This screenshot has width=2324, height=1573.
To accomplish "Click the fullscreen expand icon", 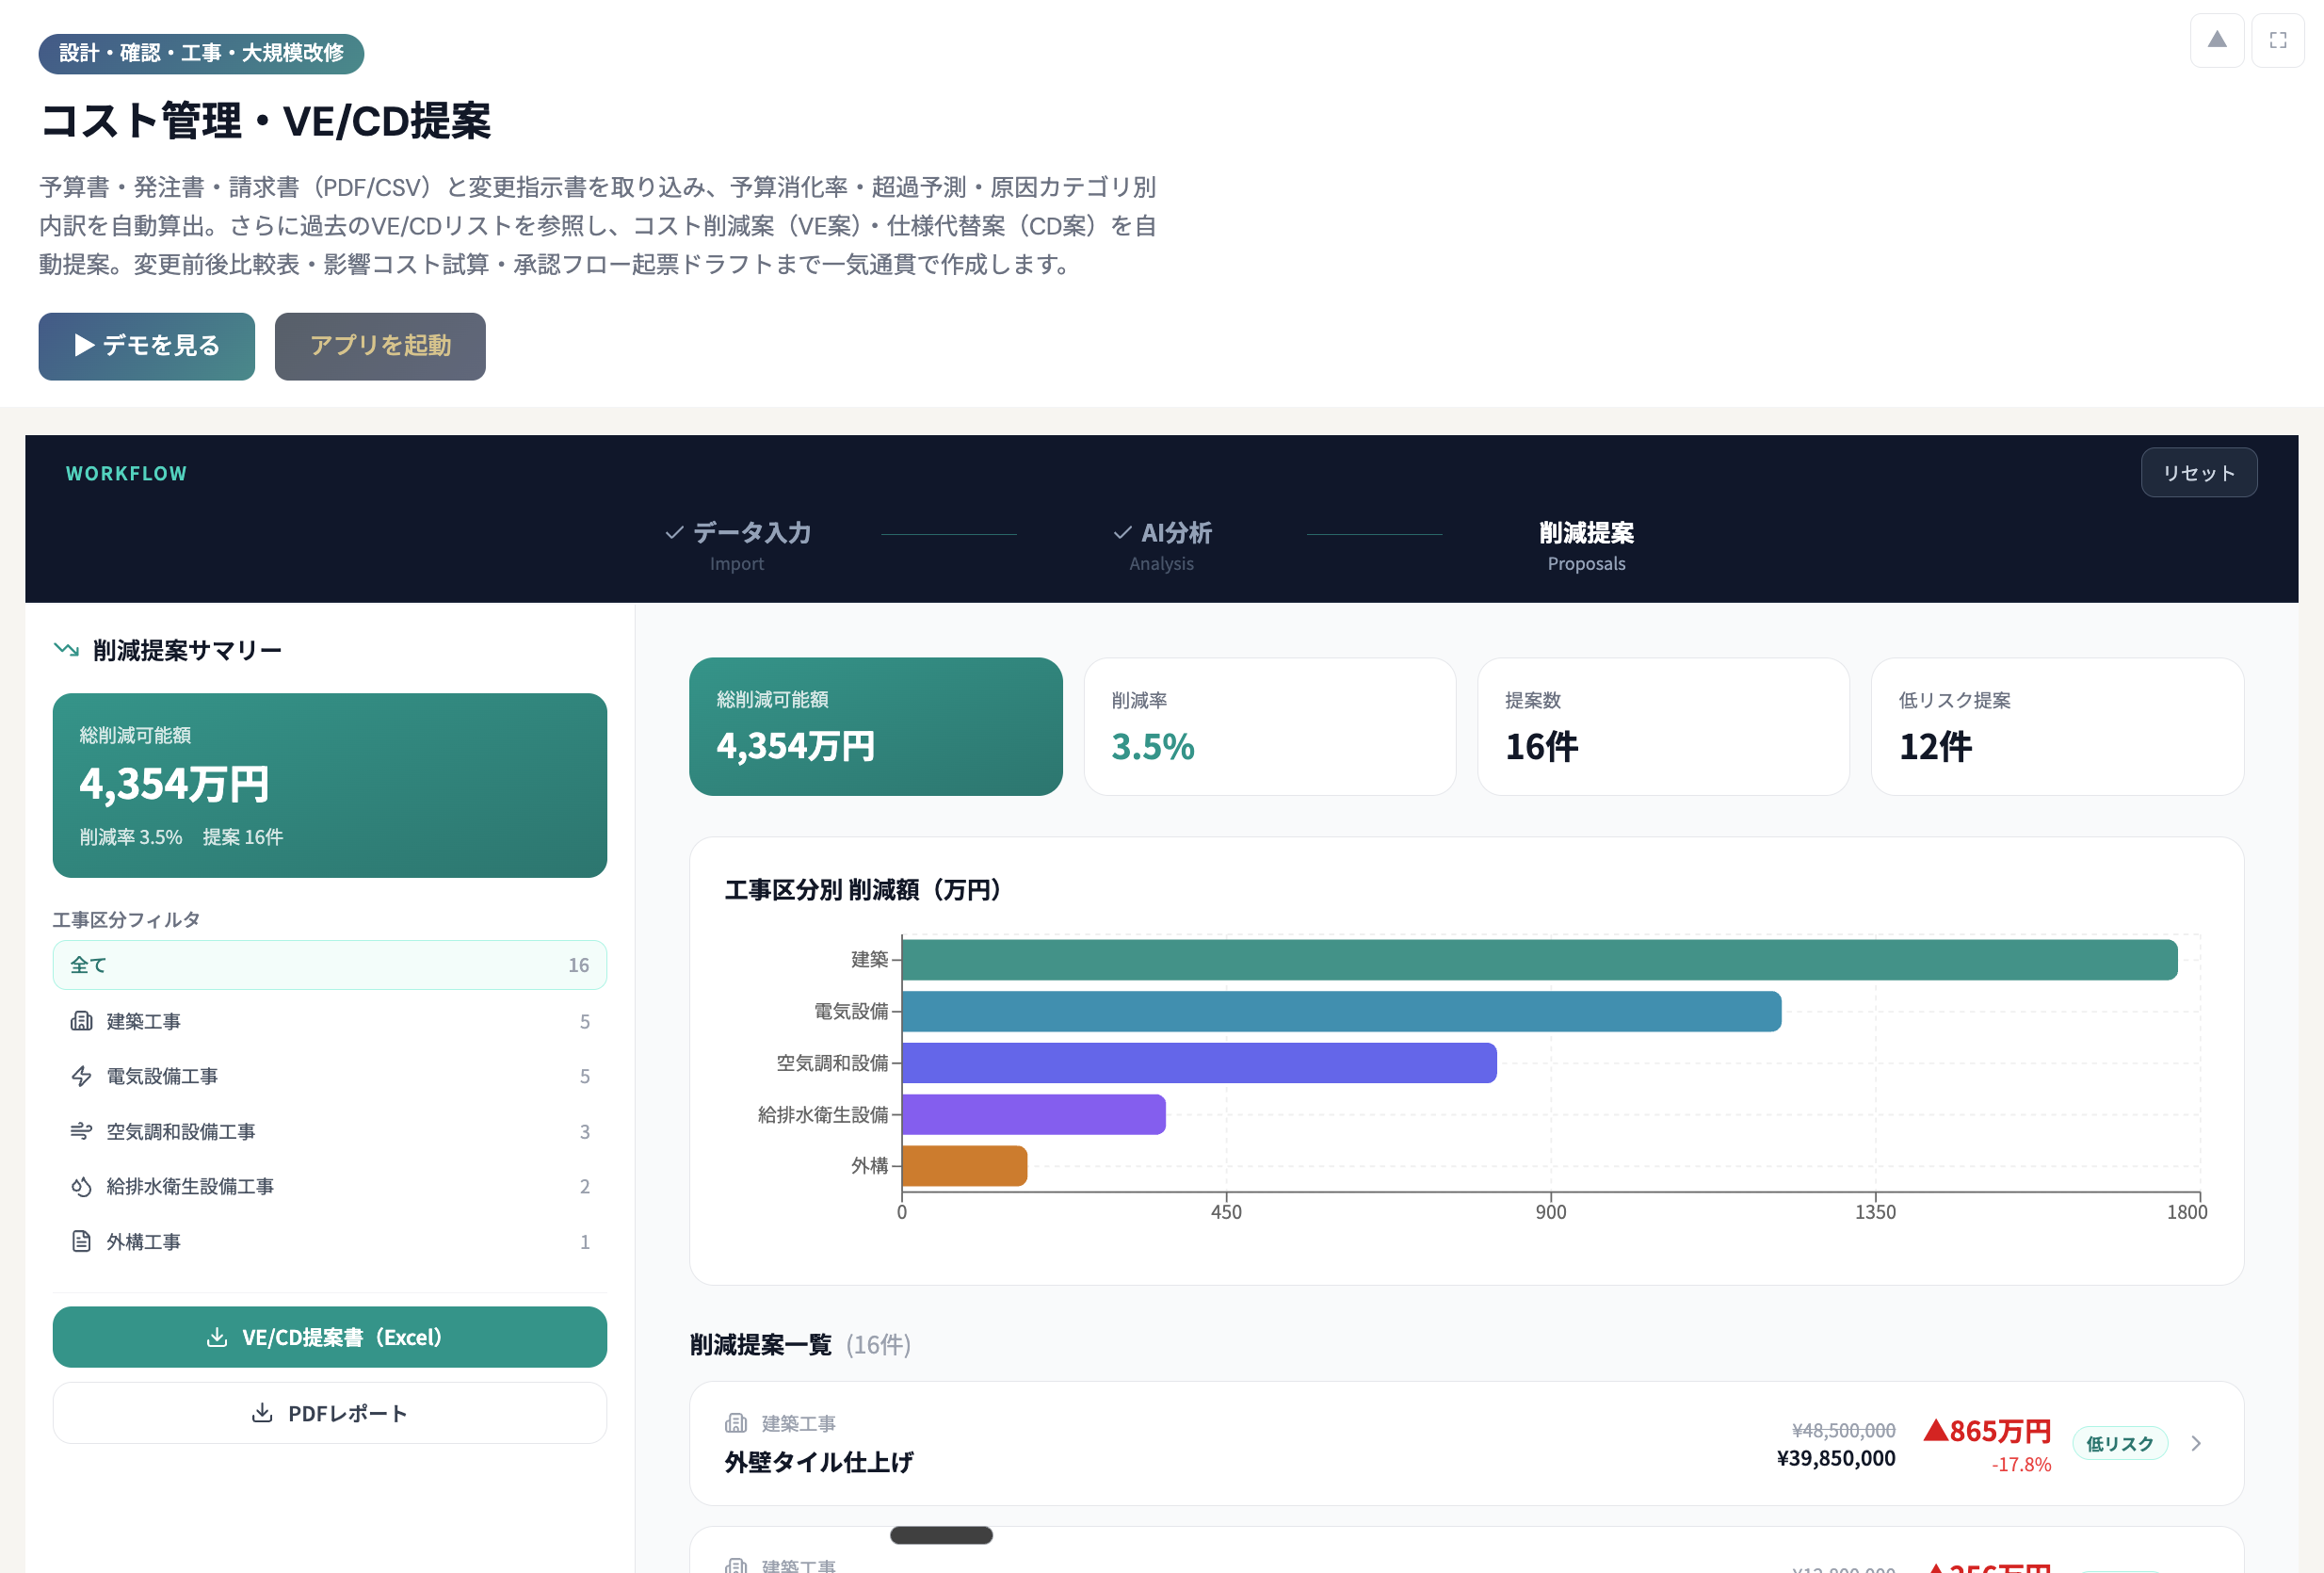I will pyautogui.click(x=2278, y=40).
